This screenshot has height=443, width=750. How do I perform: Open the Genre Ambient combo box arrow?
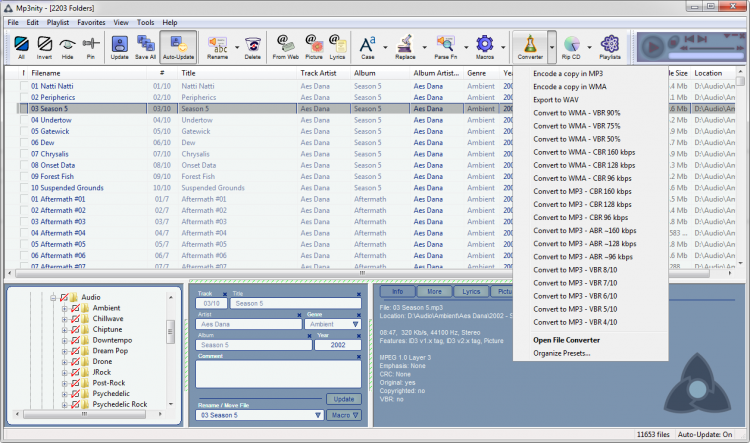(355, 324)
